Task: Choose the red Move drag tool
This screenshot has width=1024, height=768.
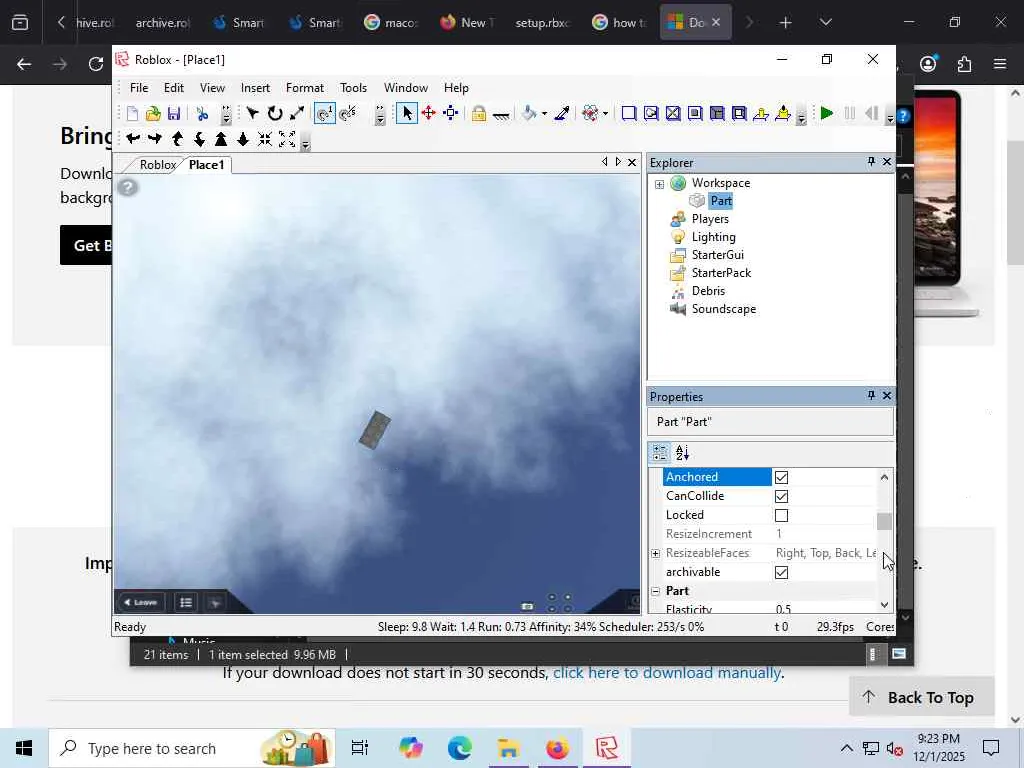Action: [x=428, y=114]
